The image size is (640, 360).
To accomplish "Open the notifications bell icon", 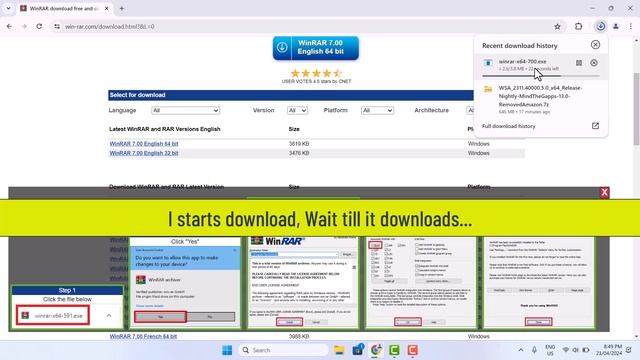I will pyautogui.click(x=629, y=350).
